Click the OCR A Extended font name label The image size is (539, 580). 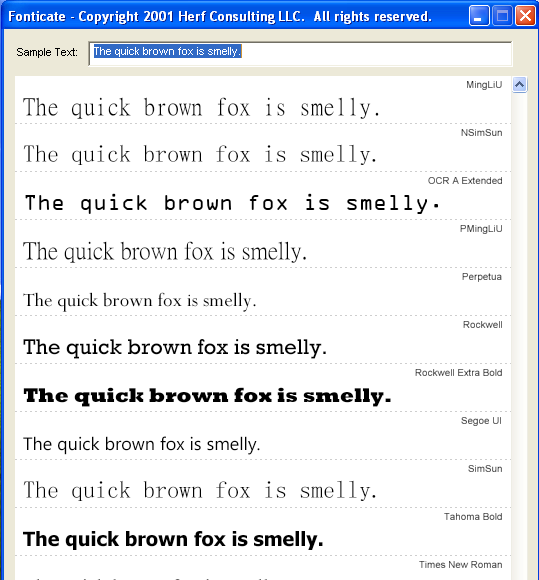point(465,181)
